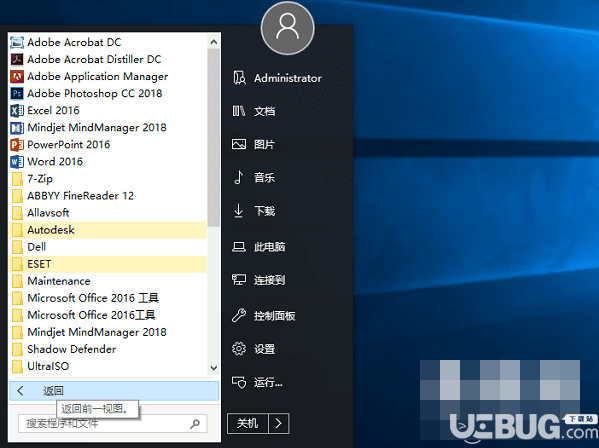Image resolution: width=599 pixels, height=448 pixels.
Task: Open Mindjet MindManager 2018 app icon
Action: coord(17,128)
